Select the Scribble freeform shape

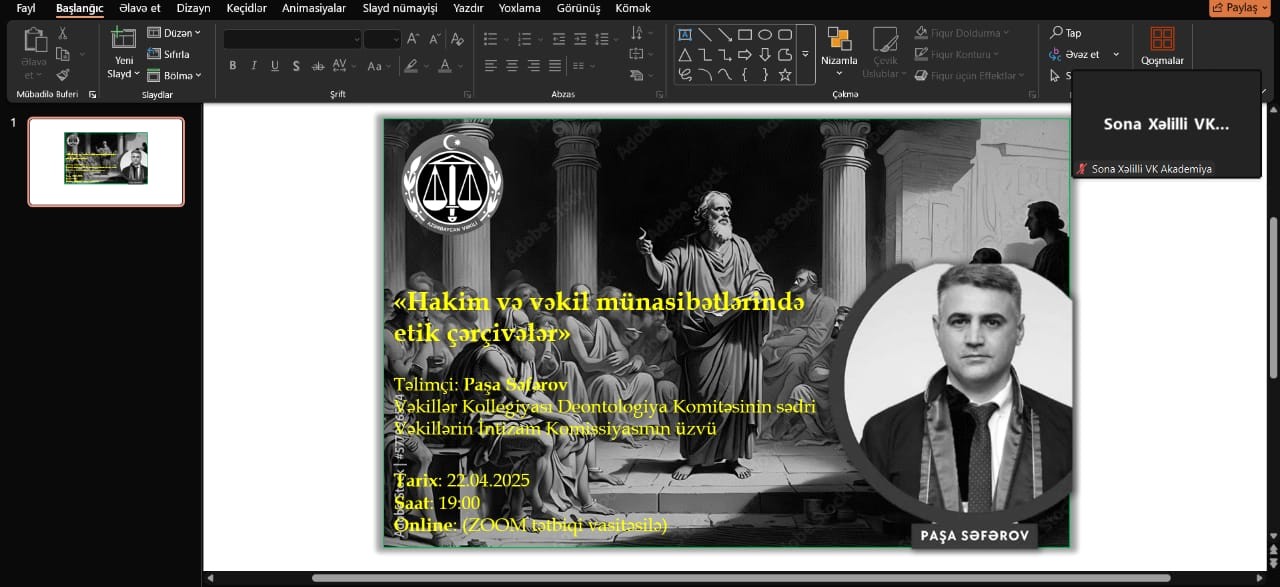[x=685, y=74]
